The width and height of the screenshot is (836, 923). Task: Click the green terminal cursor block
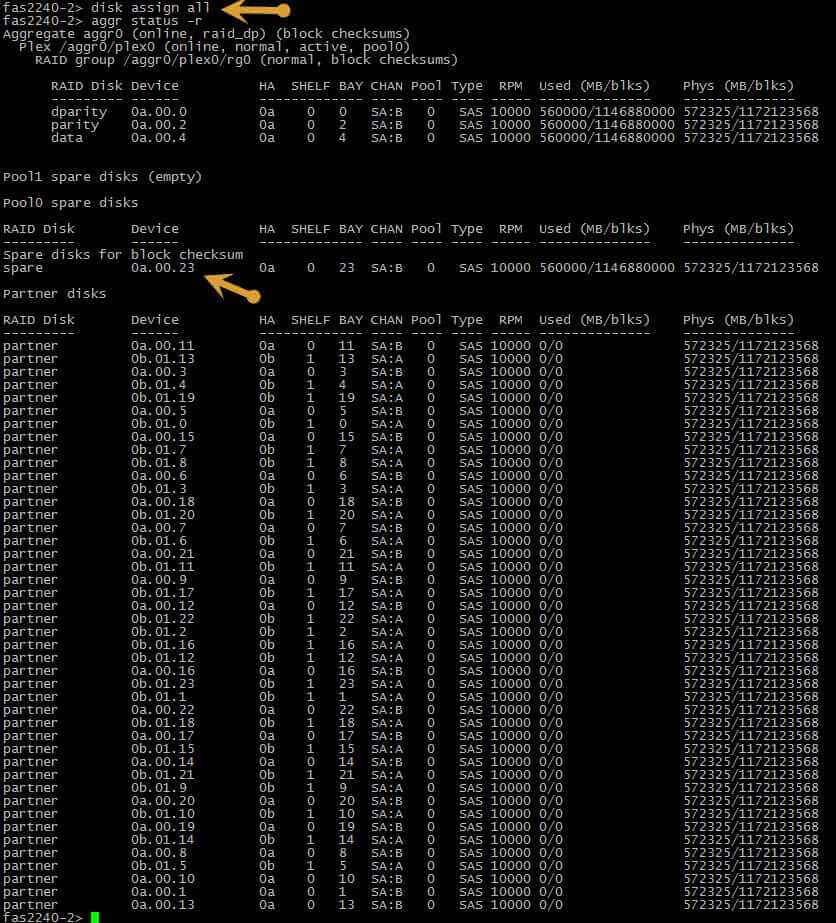click(95, 917)
